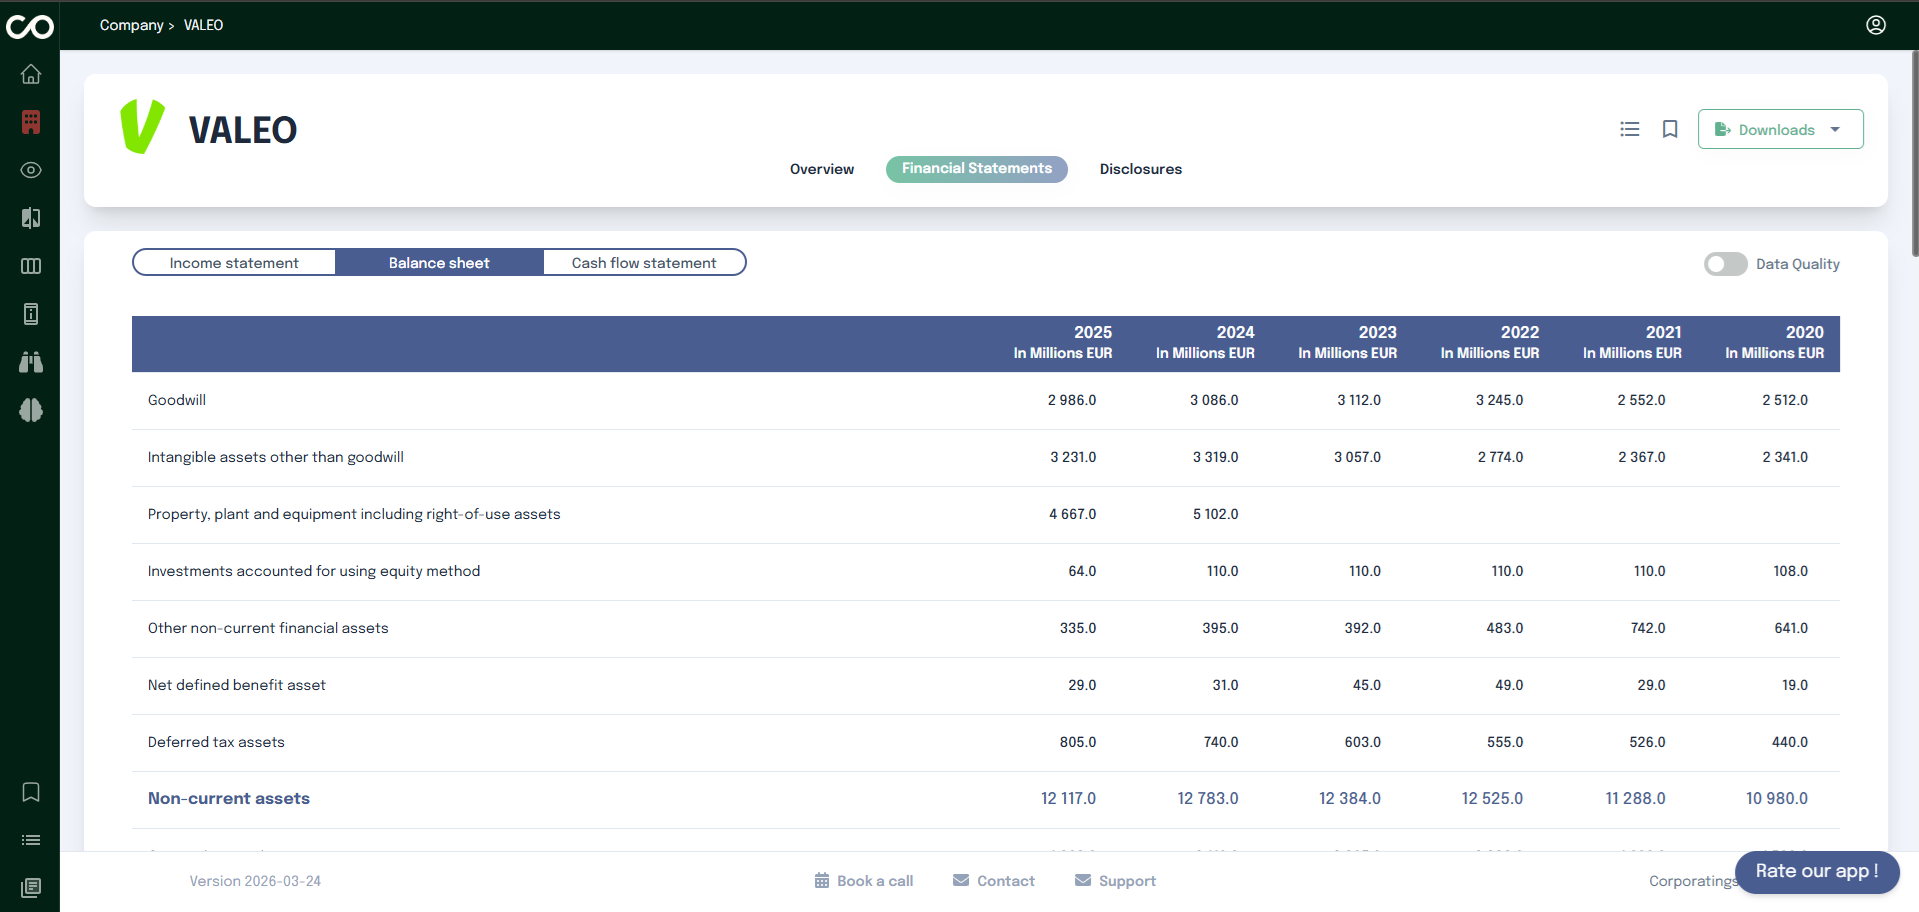
Task: Toggle the Data Quality switch
Action: 1725,264
